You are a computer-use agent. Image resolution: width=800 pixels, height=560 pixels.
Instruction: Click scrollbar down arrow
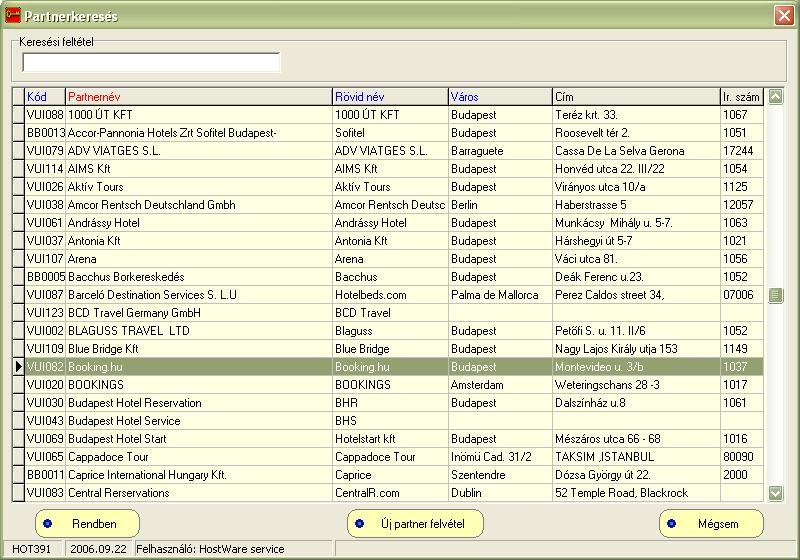tap(775, 493)
